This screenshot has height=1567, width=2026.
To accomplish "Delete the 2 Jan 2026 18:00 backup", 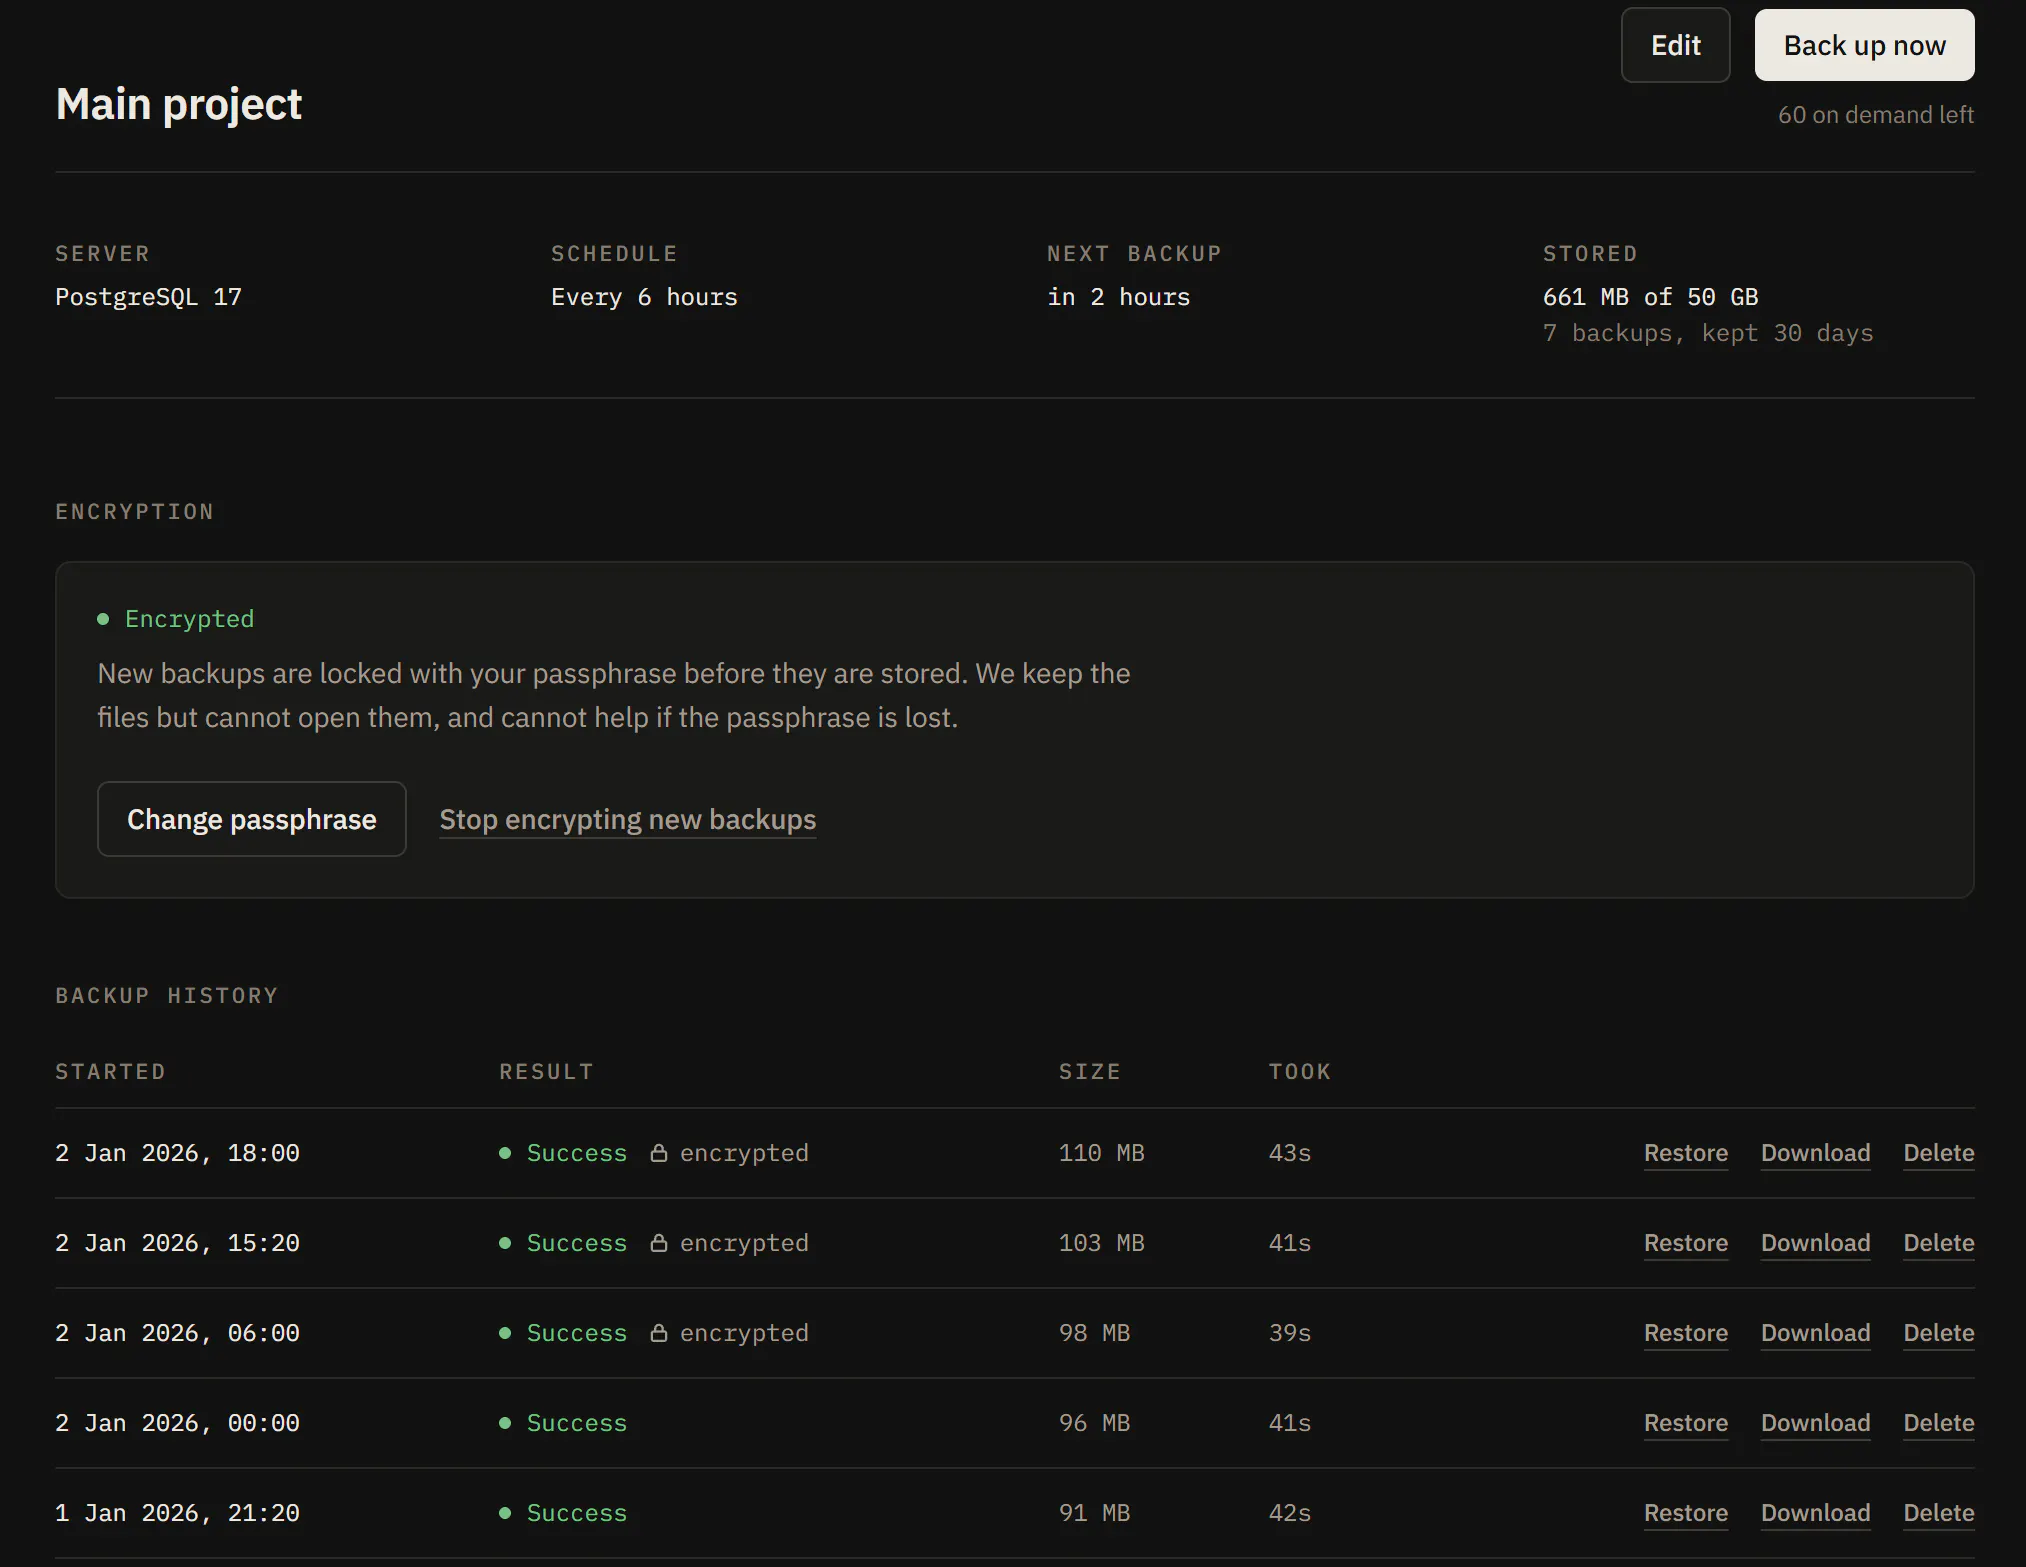I will tap(1938, 1153).
